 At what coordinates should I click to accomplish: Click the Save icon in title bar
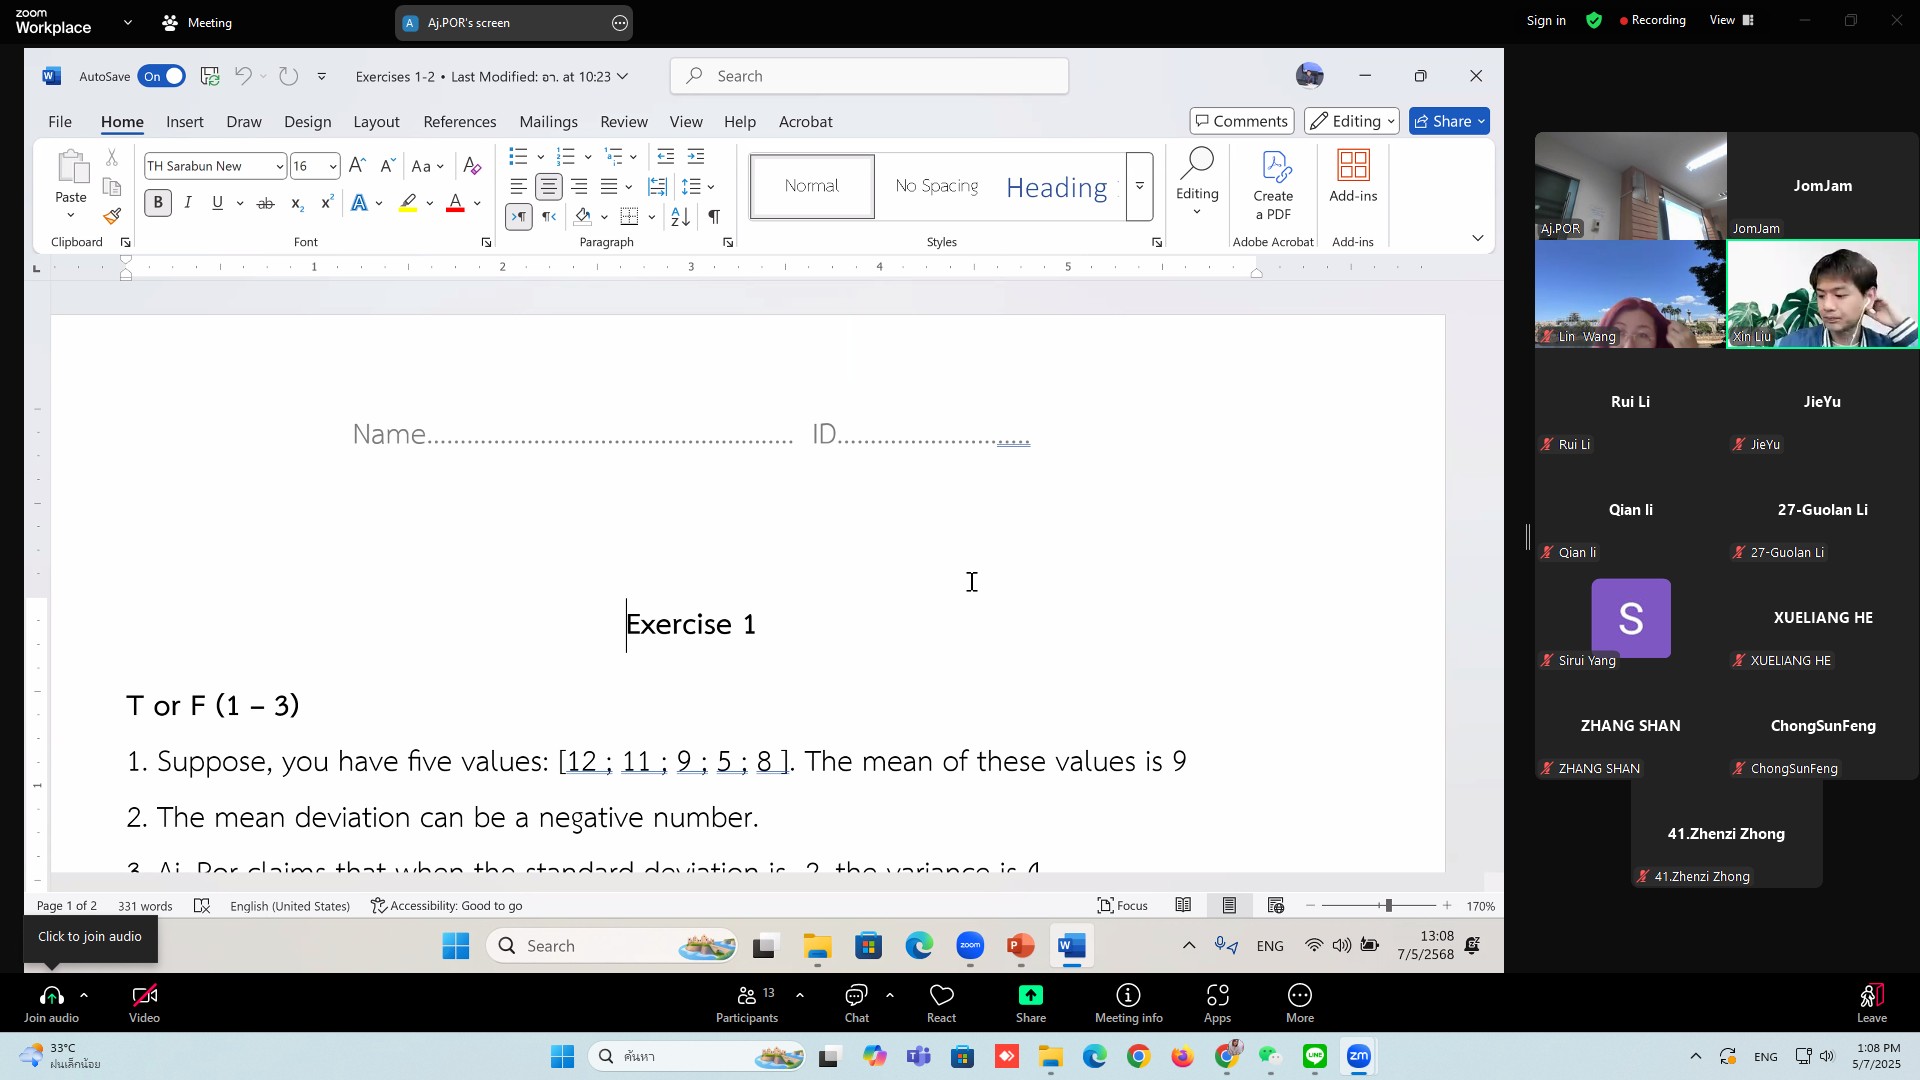pos(210,76)
